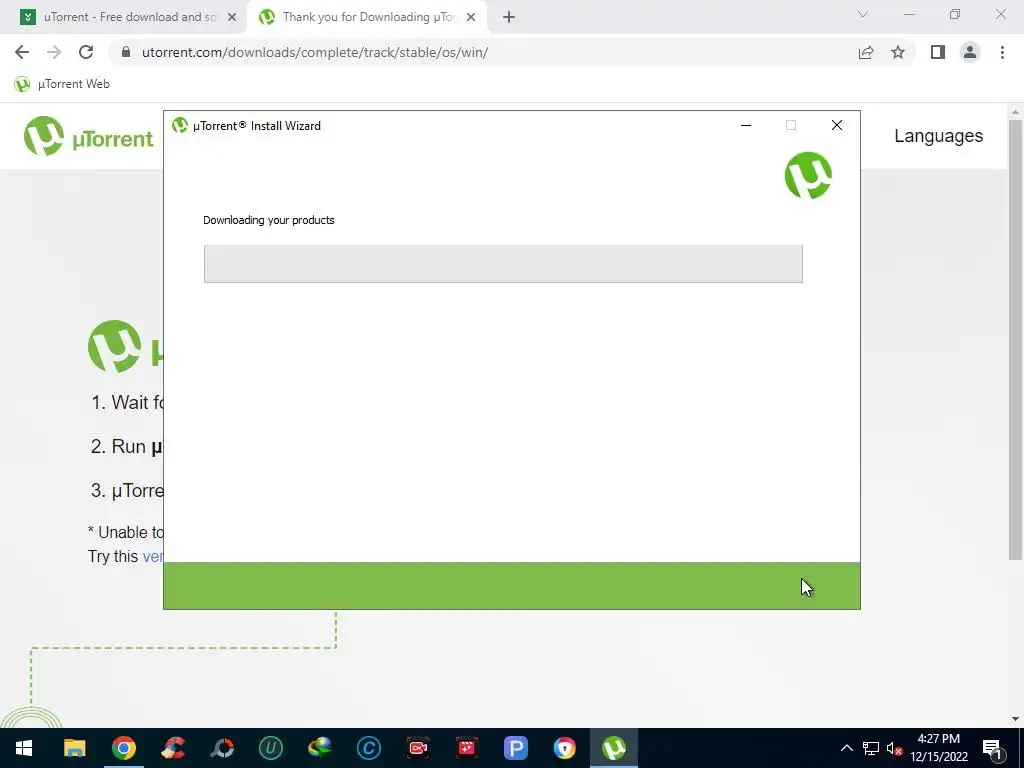Open the Windows Start menu
The width and height of the screenshot is (1024, 768).
(x=24, y=748)
